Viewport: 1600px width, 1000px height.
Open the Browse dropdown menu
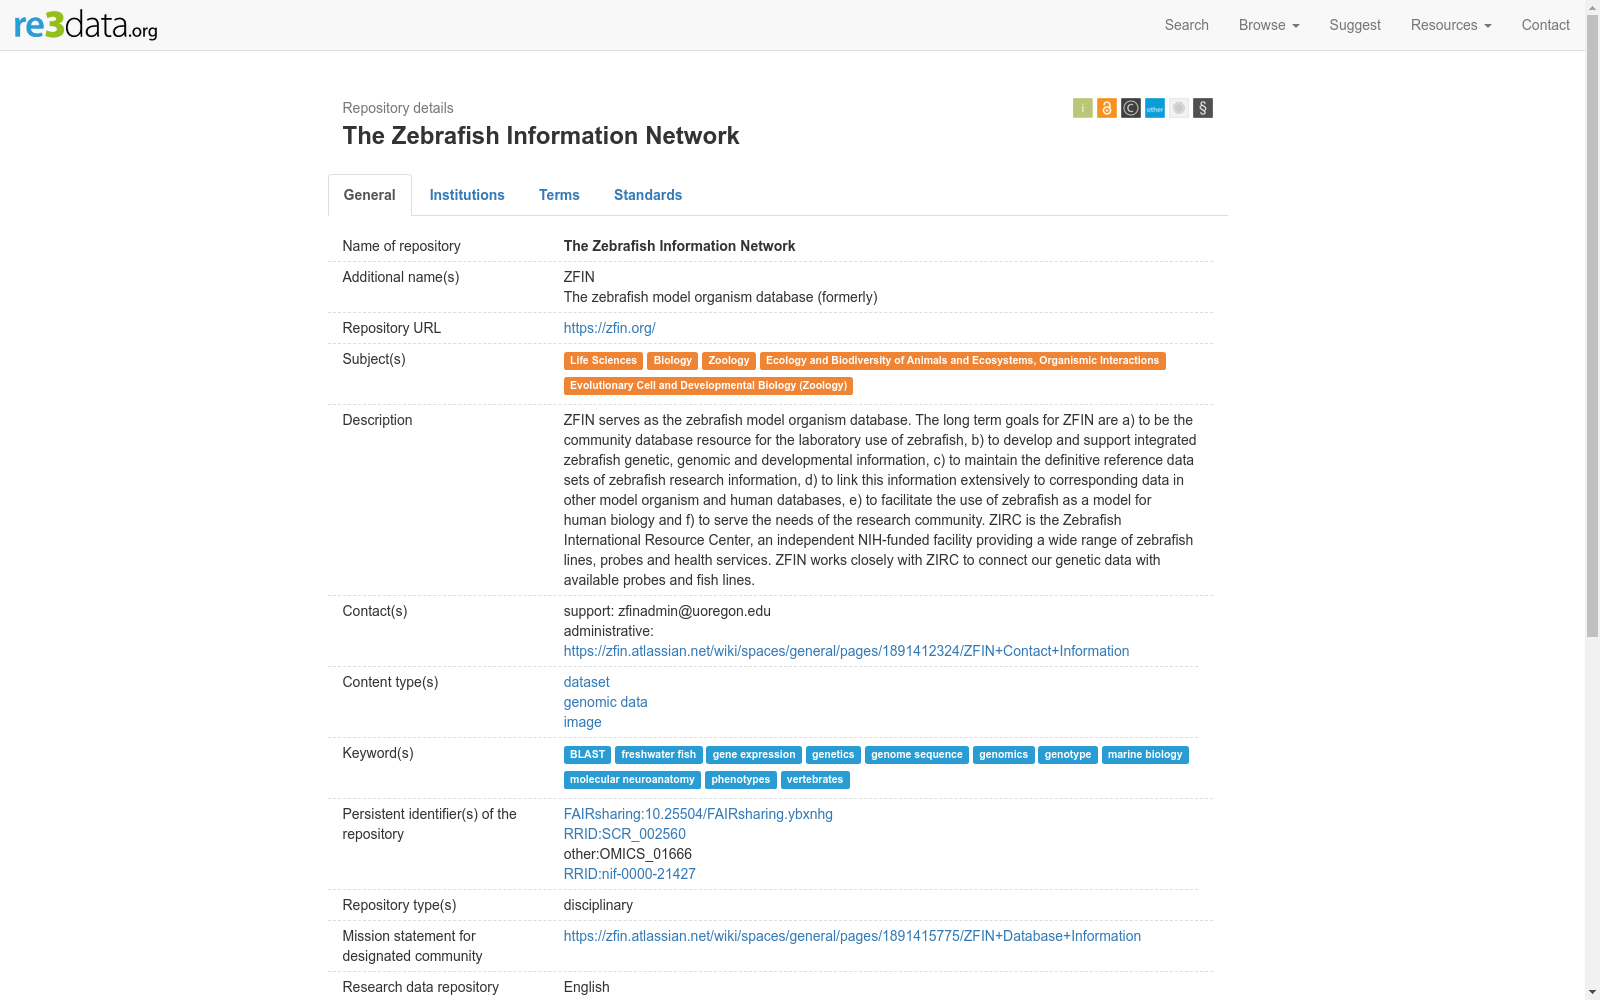coord(1268,25)
